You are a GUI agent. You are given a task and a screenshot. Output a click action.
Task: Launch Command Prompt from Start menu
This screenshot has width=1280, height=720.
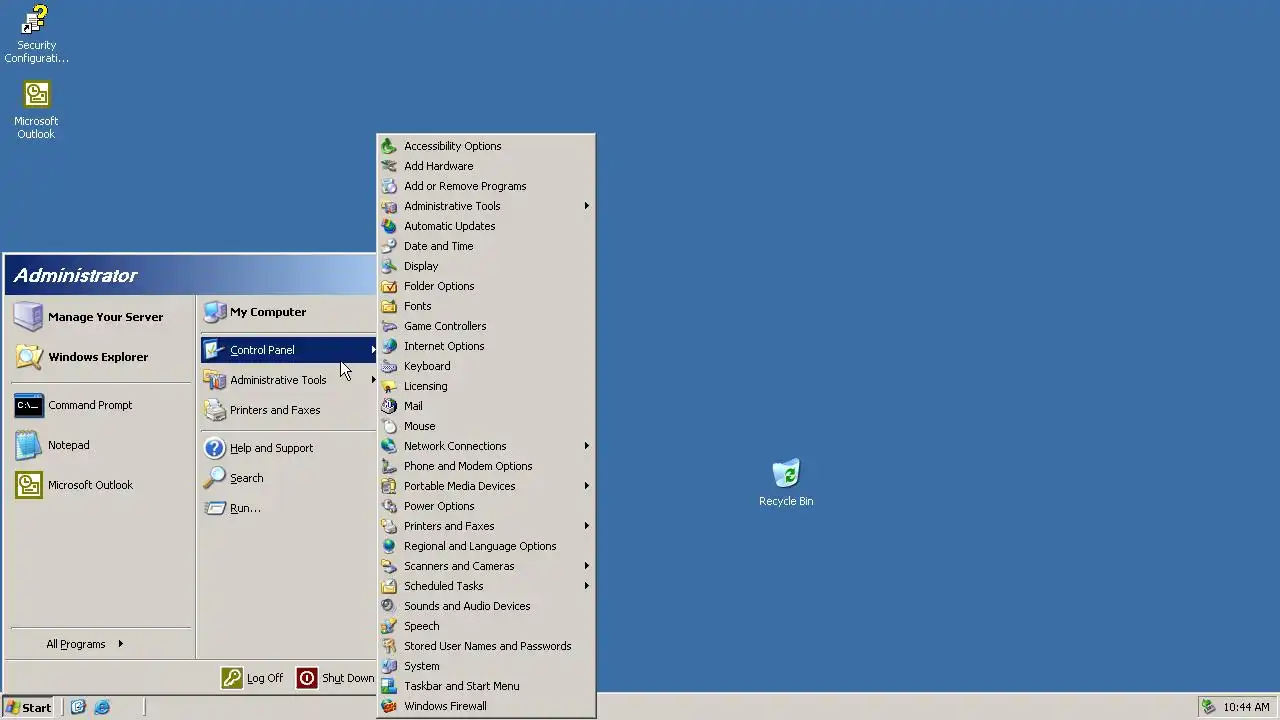(101, 405)
